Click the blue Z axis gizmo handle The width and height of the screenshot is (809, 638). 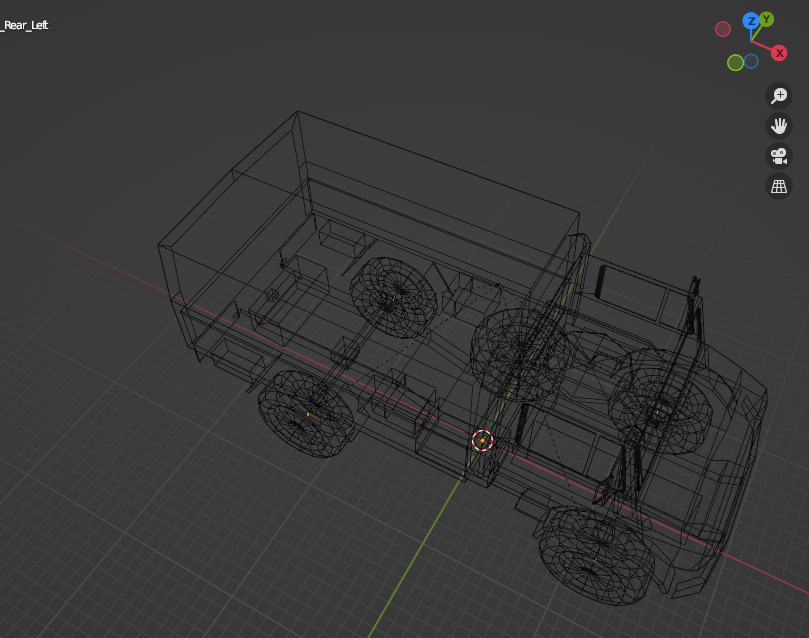click(x=751, y=21)
